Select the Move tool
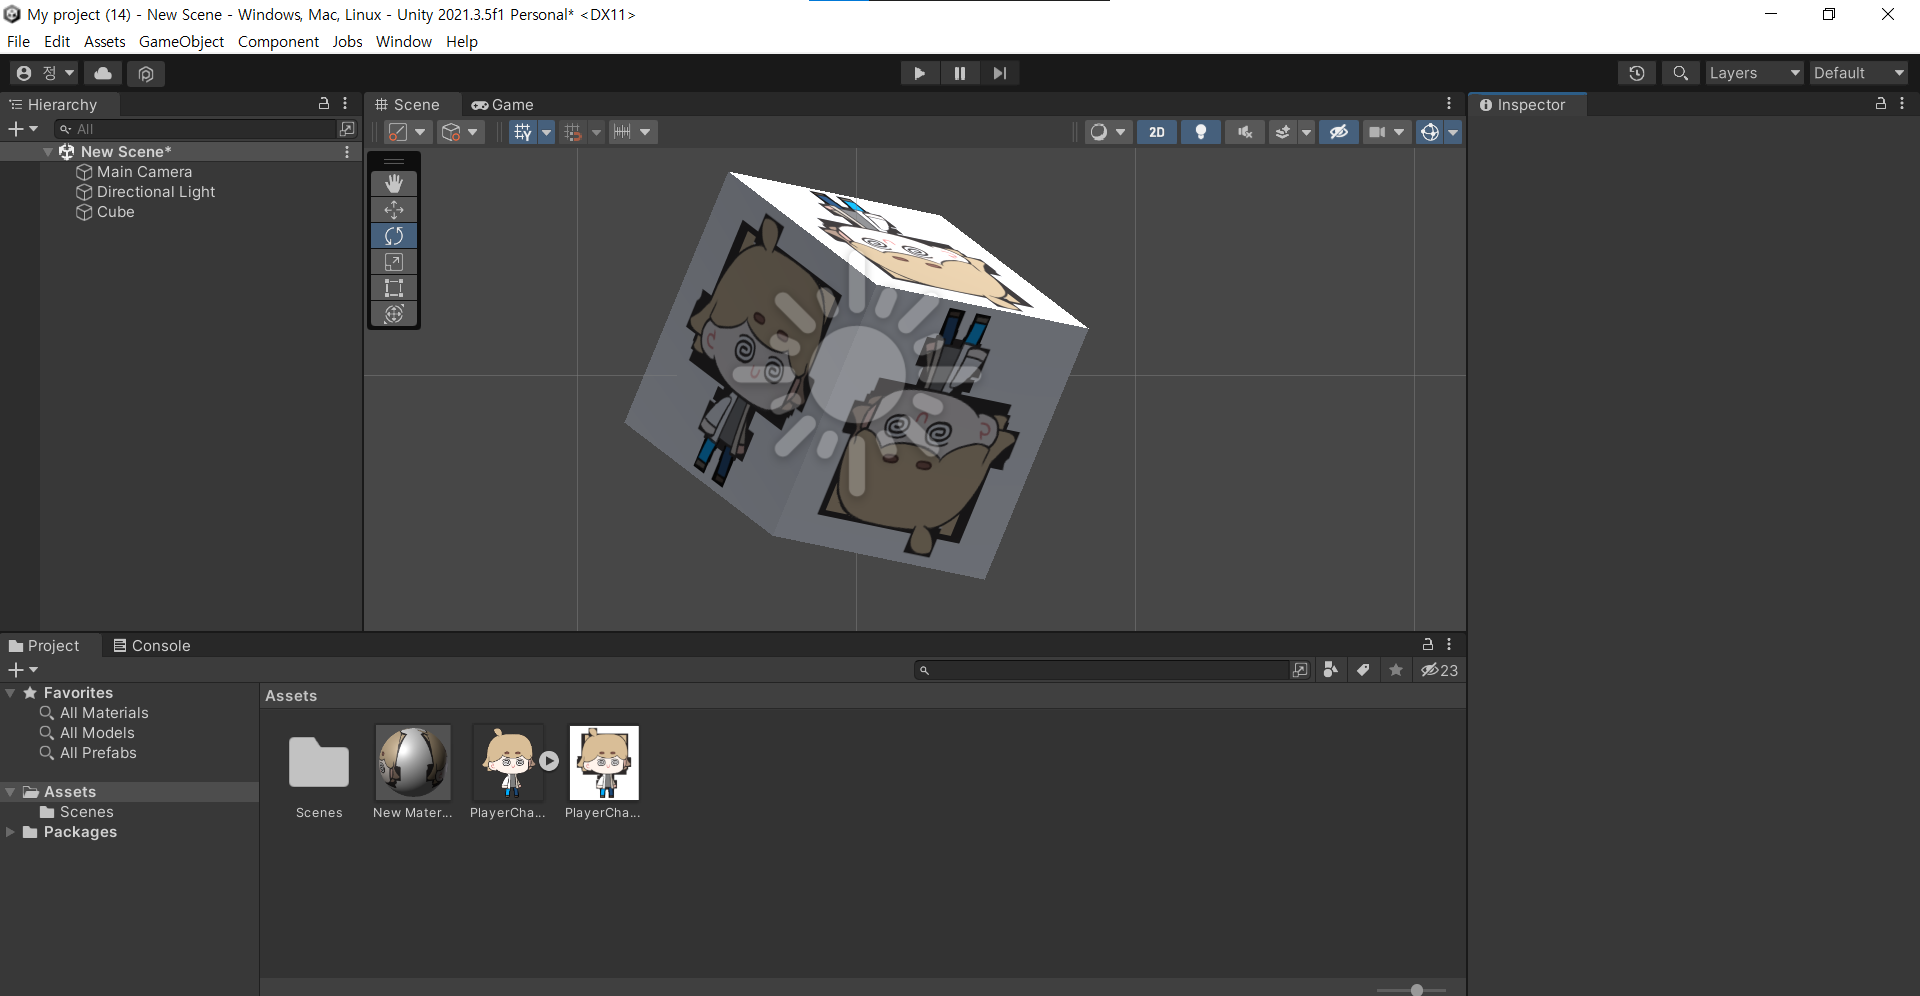The width and height of the screenshot is (1920, 996). pos(394,210)
